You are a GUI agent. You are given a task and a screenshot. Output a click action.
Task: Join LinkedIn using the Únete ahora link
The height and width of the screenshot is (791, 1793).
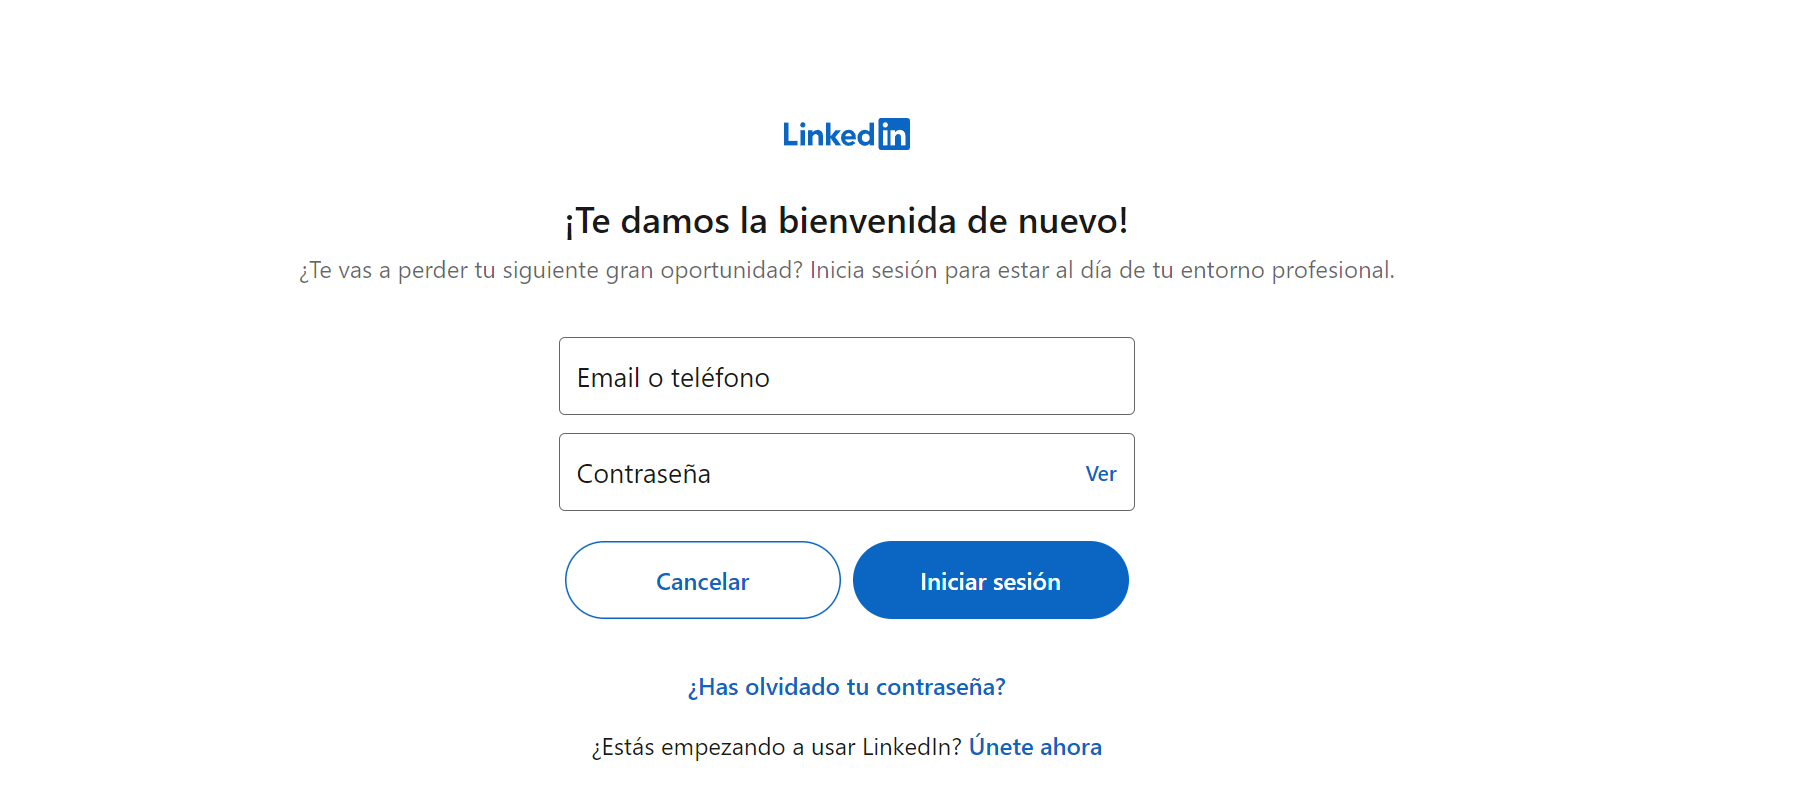point(1035,747)
